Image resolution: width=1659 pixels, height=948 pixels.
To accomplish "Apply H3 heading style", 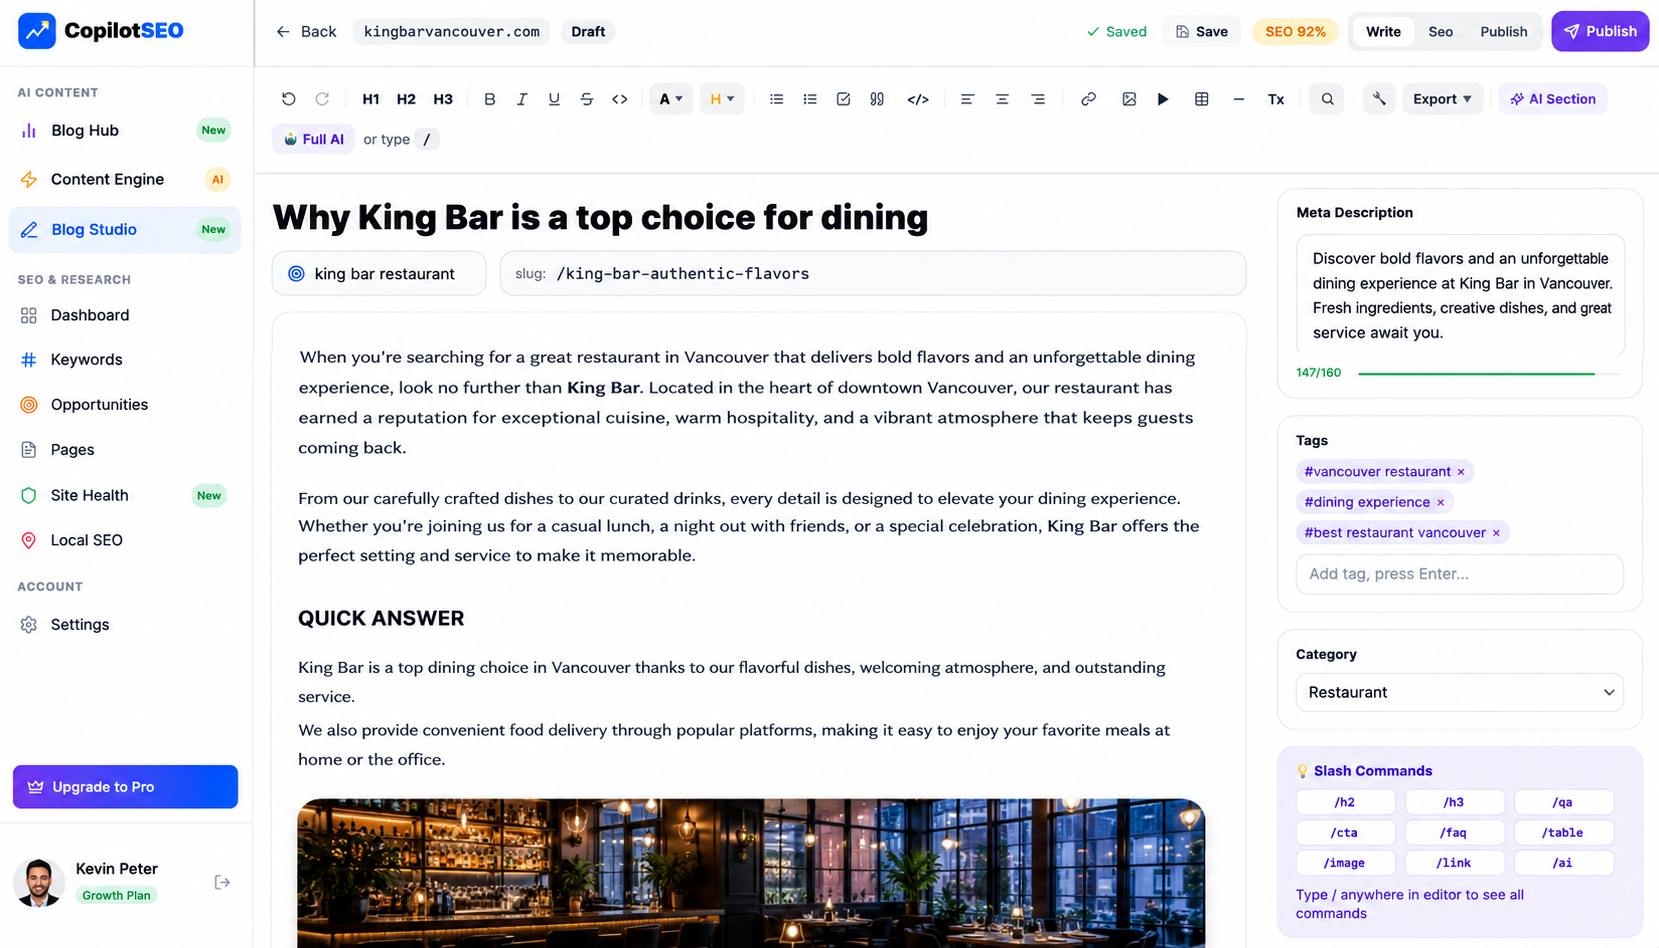I will coord(443,99).
